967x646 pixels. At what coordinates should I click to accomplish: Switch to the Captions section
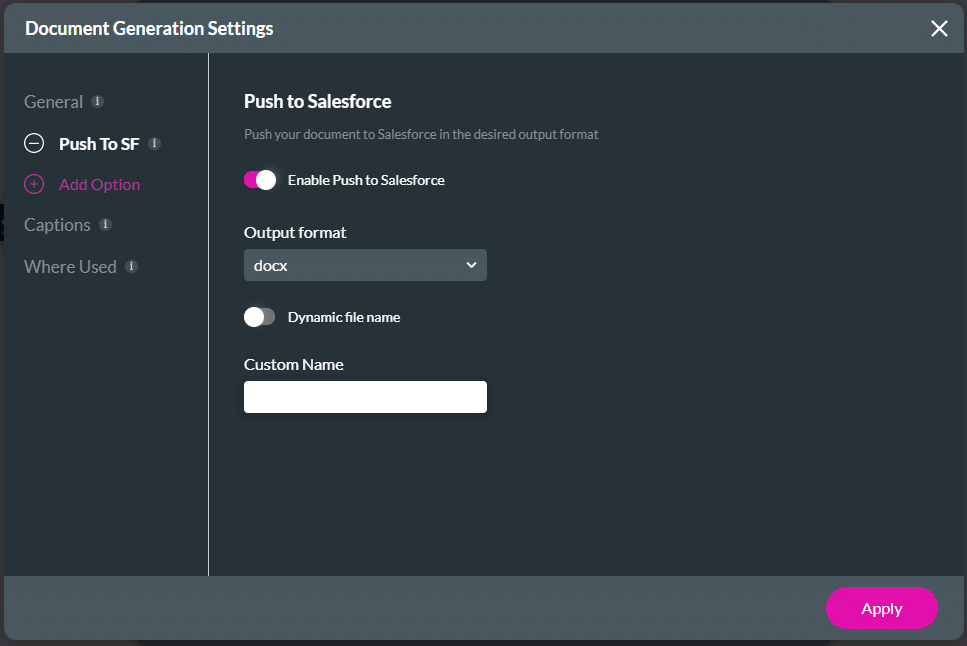[57, 225]
